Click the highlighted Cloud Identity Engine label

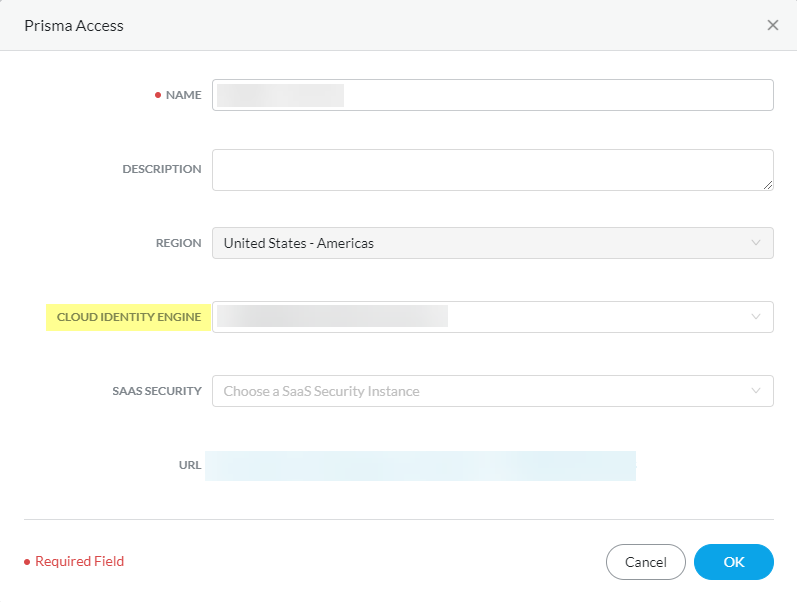(x=129, y=317)
